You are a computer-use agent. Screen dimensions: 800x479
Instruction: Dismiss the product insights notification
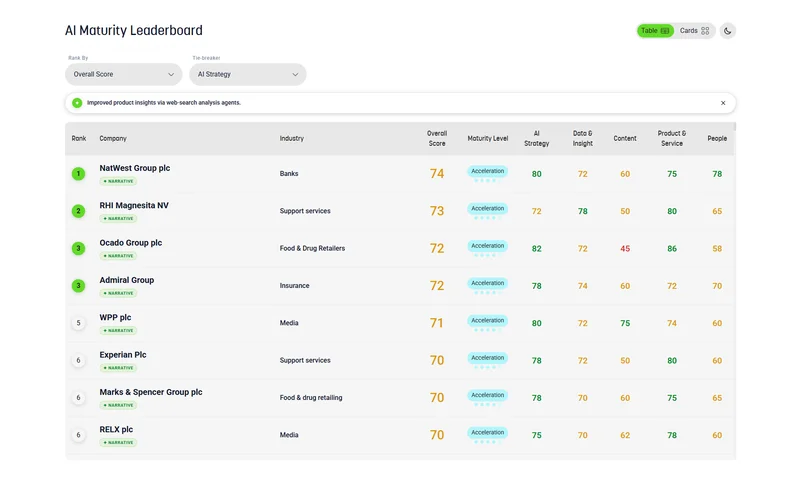tap(723, 103)
